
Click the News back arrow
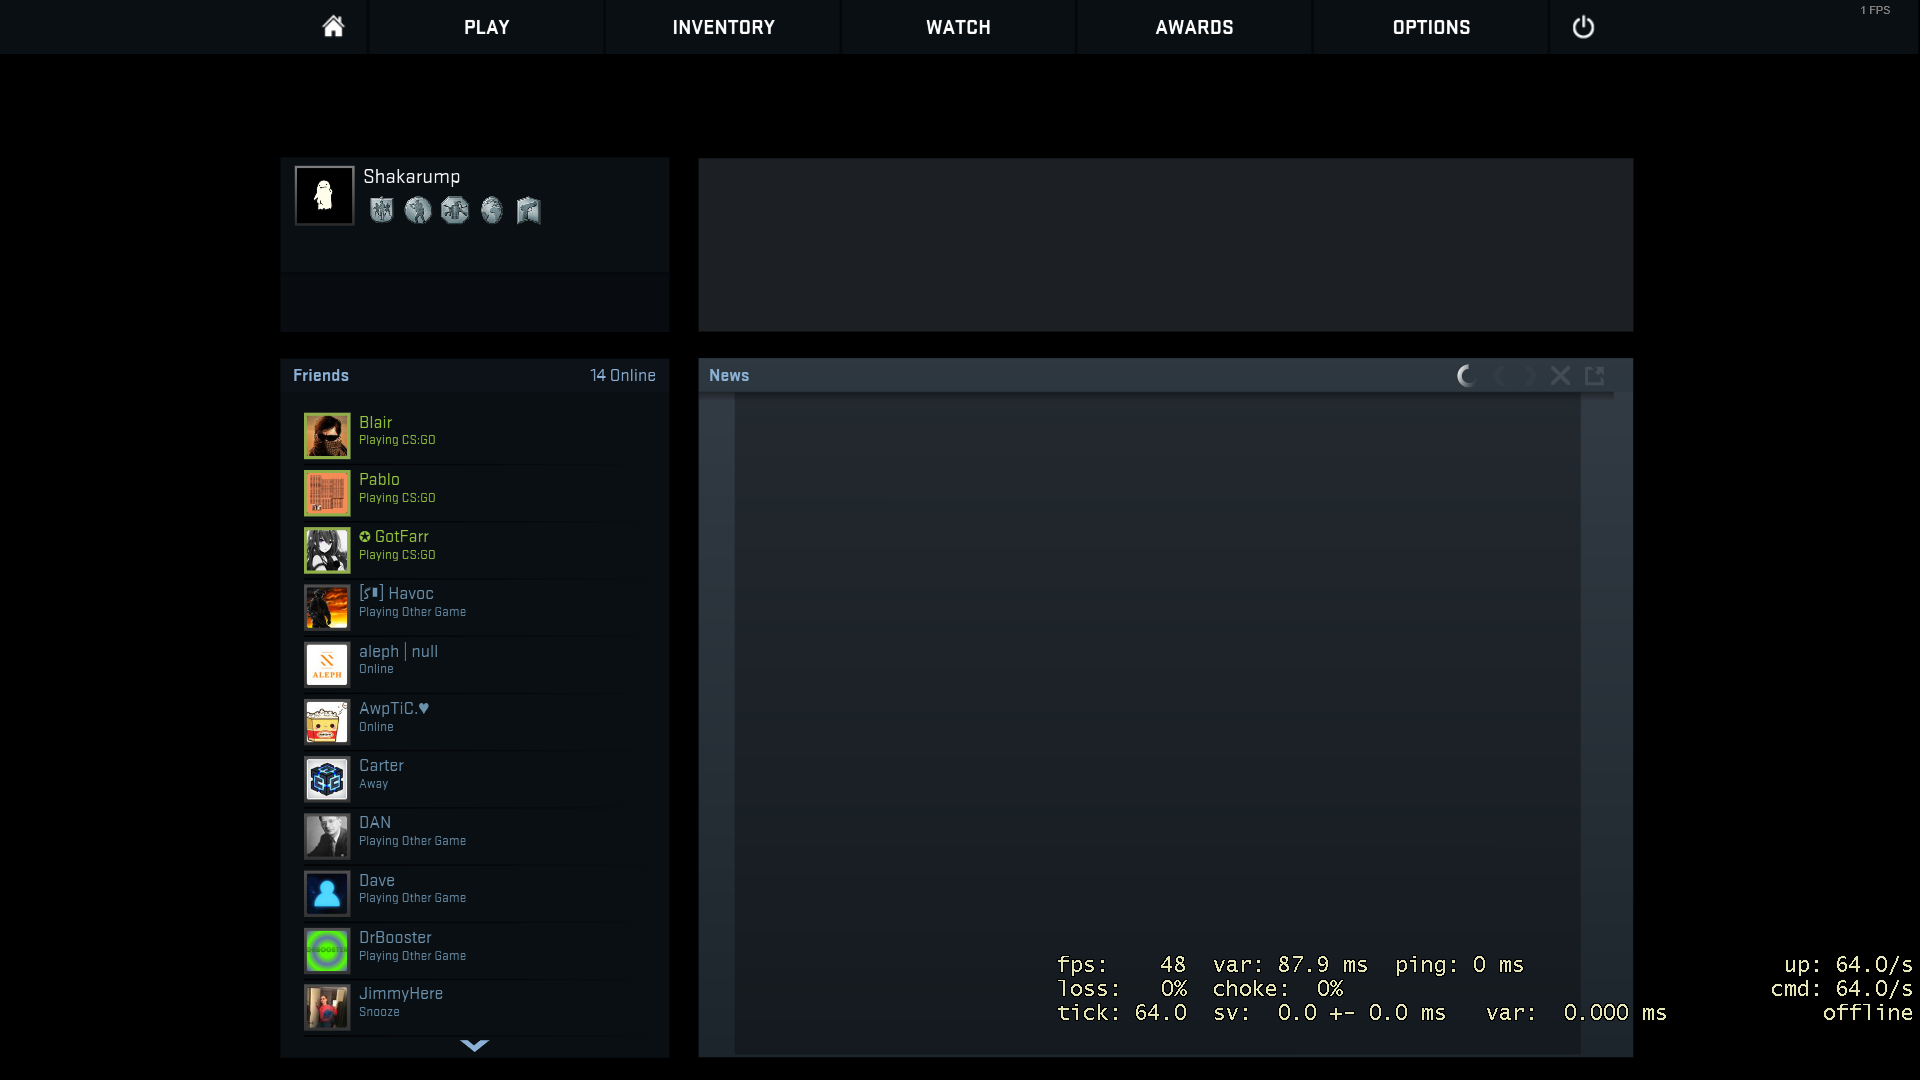[x=1500, y=376]
